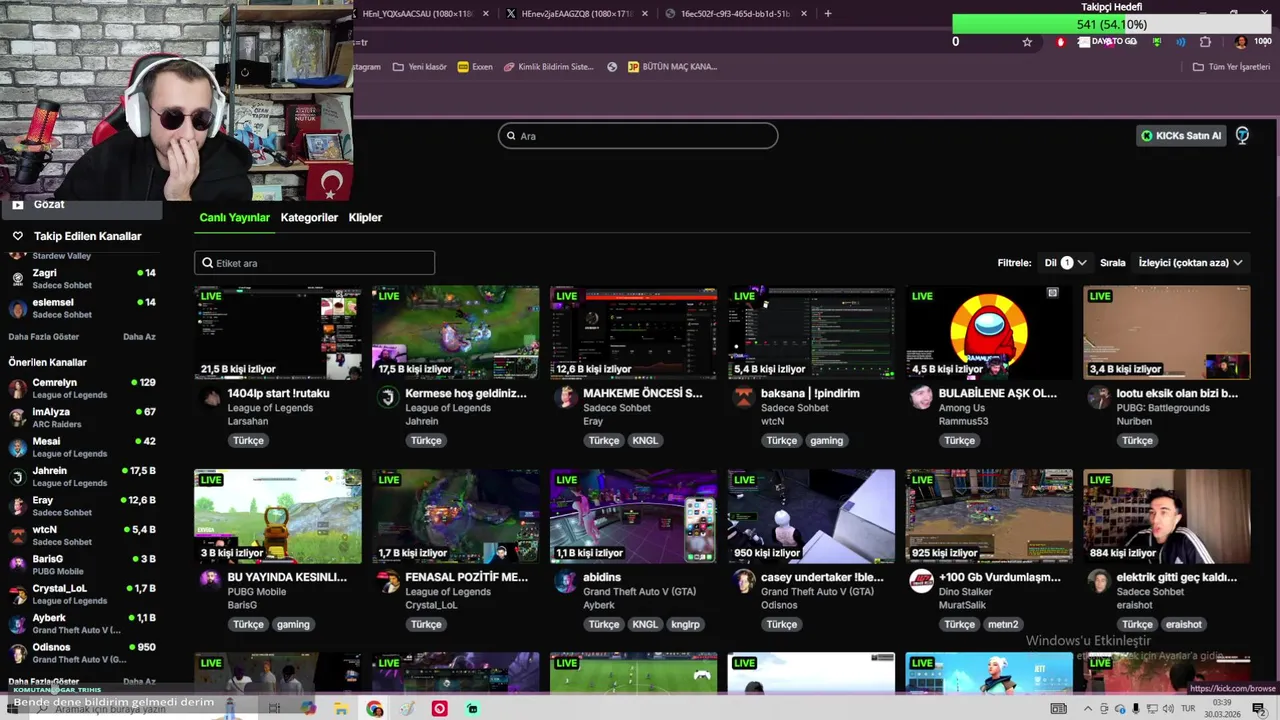Switch to the Canlı Yayınlar tab

click(x=234, y=217)
